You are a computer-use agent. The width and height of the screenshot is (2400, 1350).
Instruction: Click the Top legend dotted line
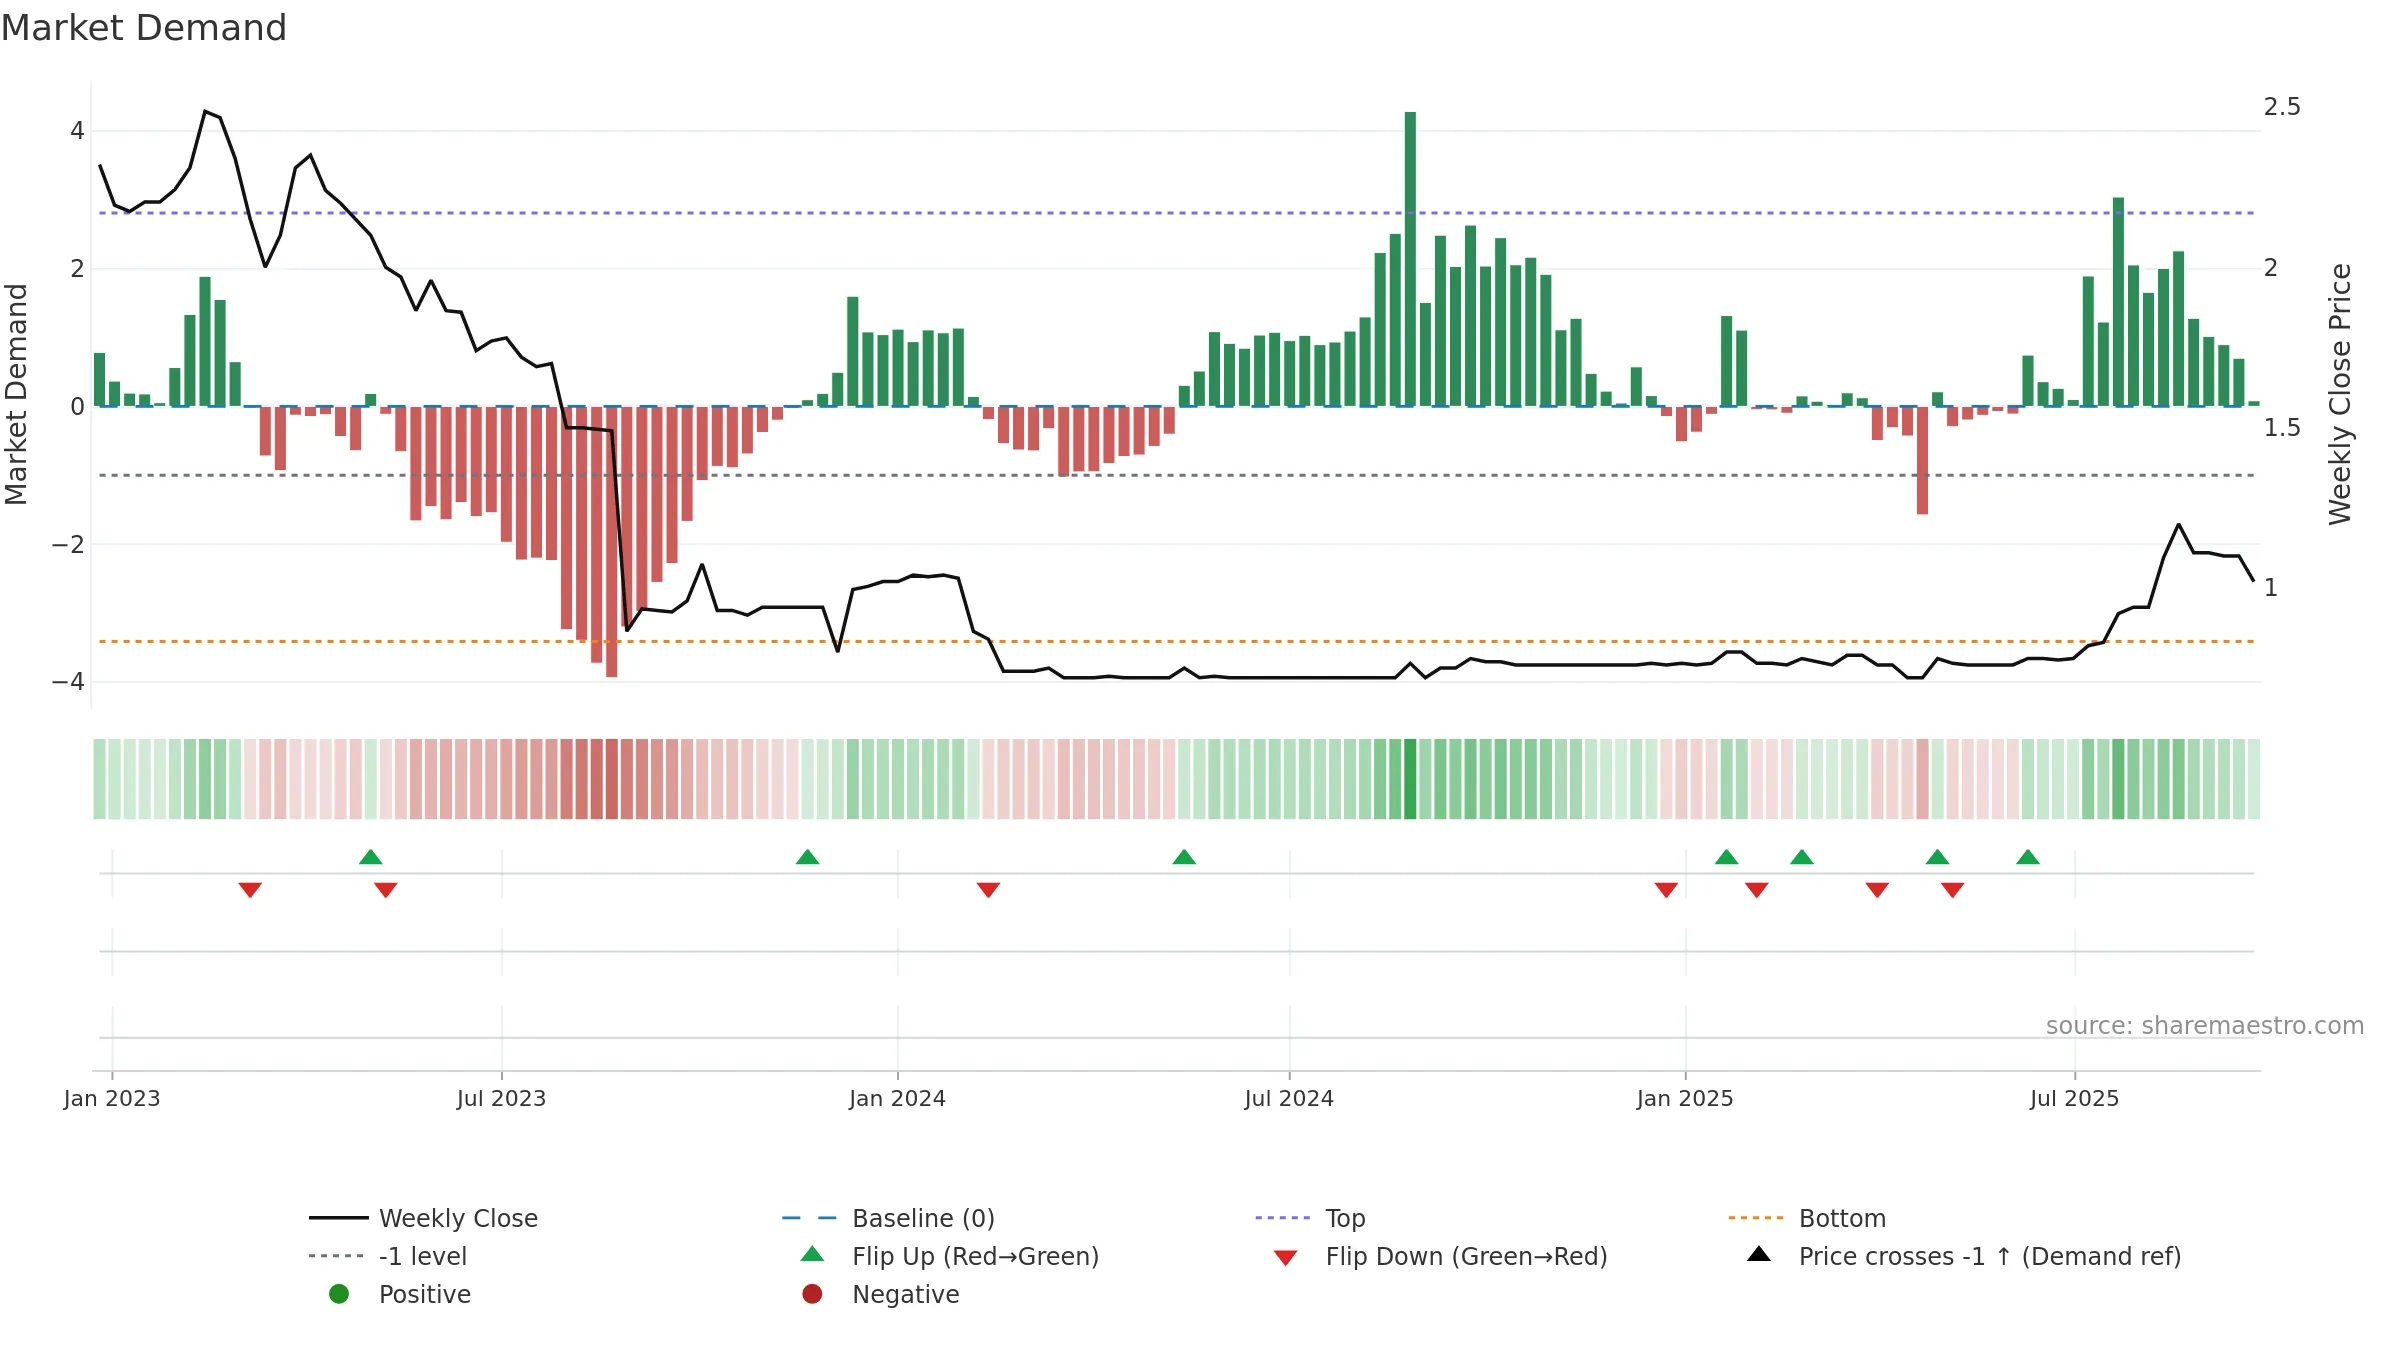click(x=1282, y=1218)
